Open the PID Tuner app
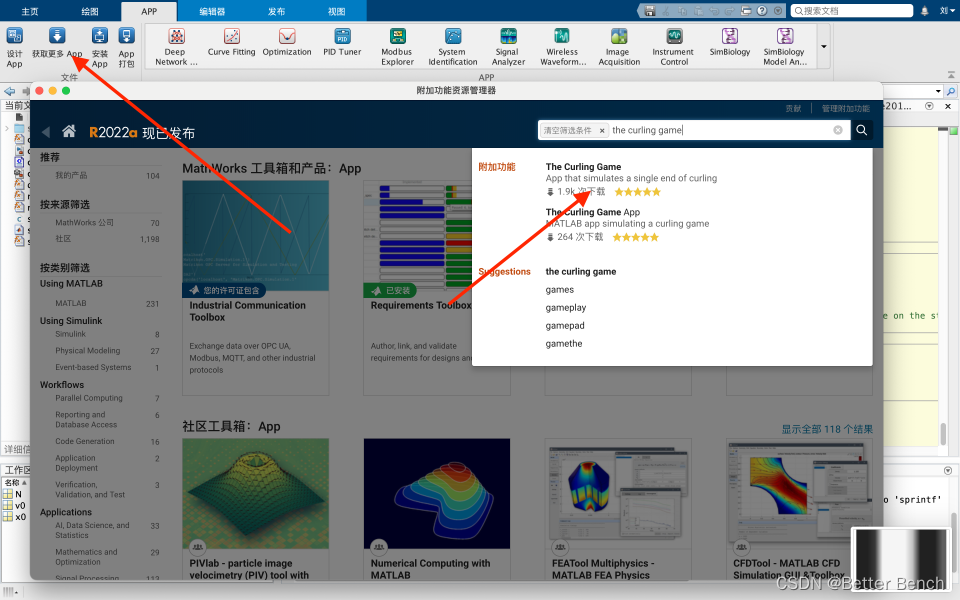This screenshot has height=600, width=960. [x=342, y=42]
